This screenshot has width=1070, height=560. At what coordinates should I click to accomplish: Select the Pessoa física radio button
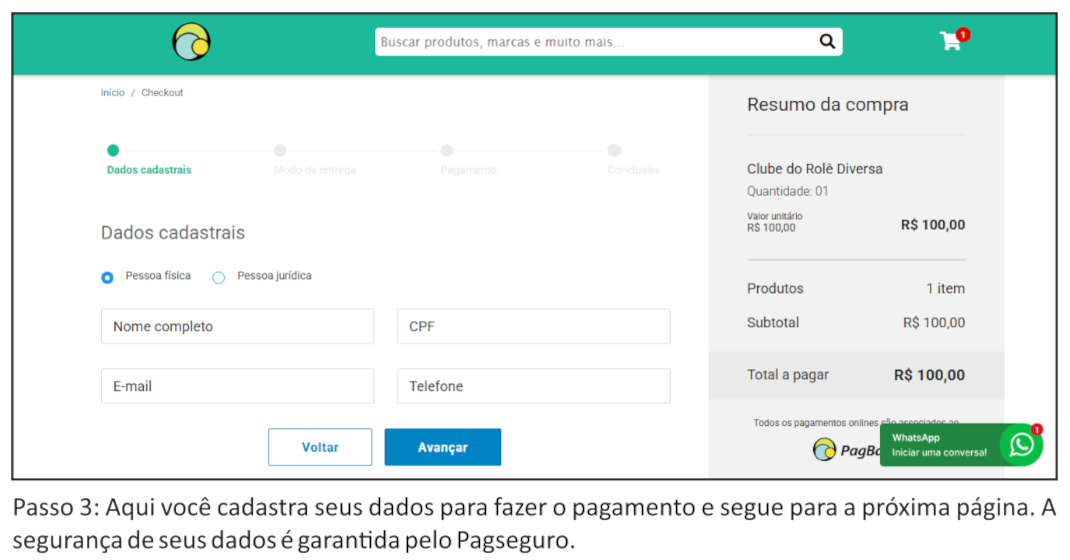[107, 277]
